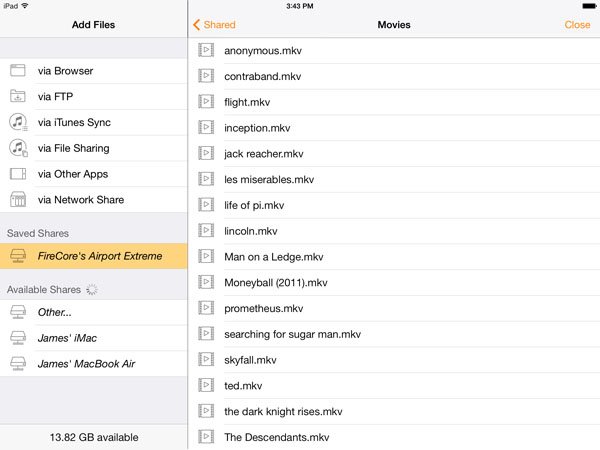This screenshot has height=450, width=600.
Task: Select the contraband.mkv file
Action: [394, 76]
